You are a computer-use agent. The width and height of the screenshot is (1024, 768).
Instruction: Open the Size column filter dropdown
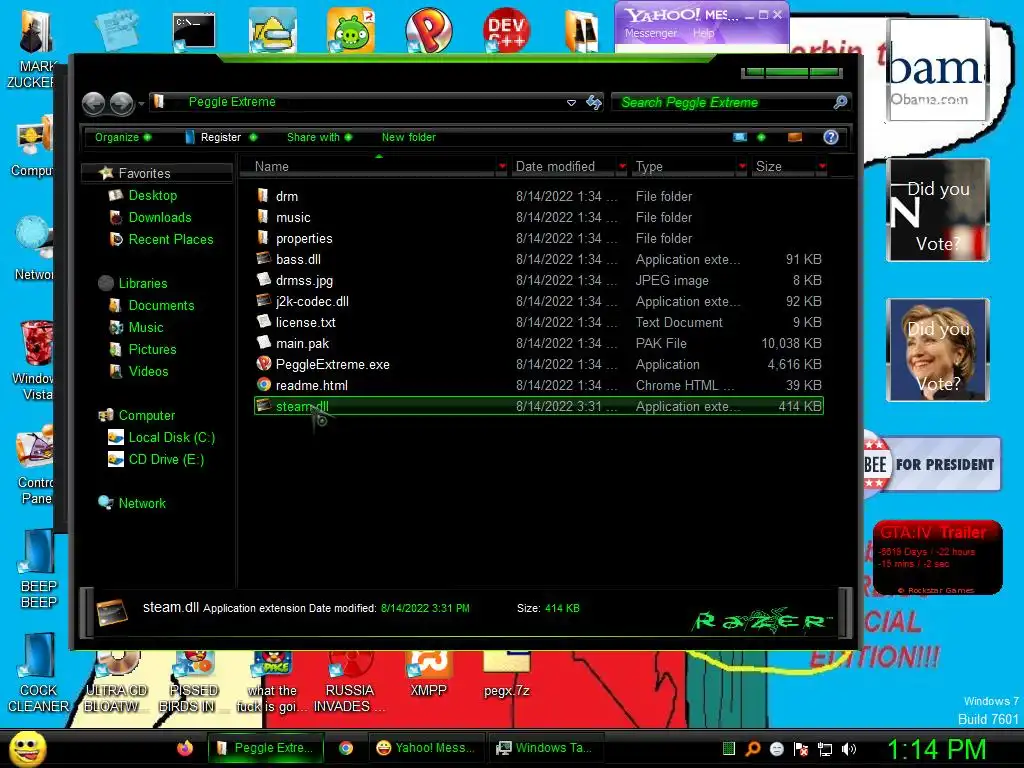tap(822, 167)
